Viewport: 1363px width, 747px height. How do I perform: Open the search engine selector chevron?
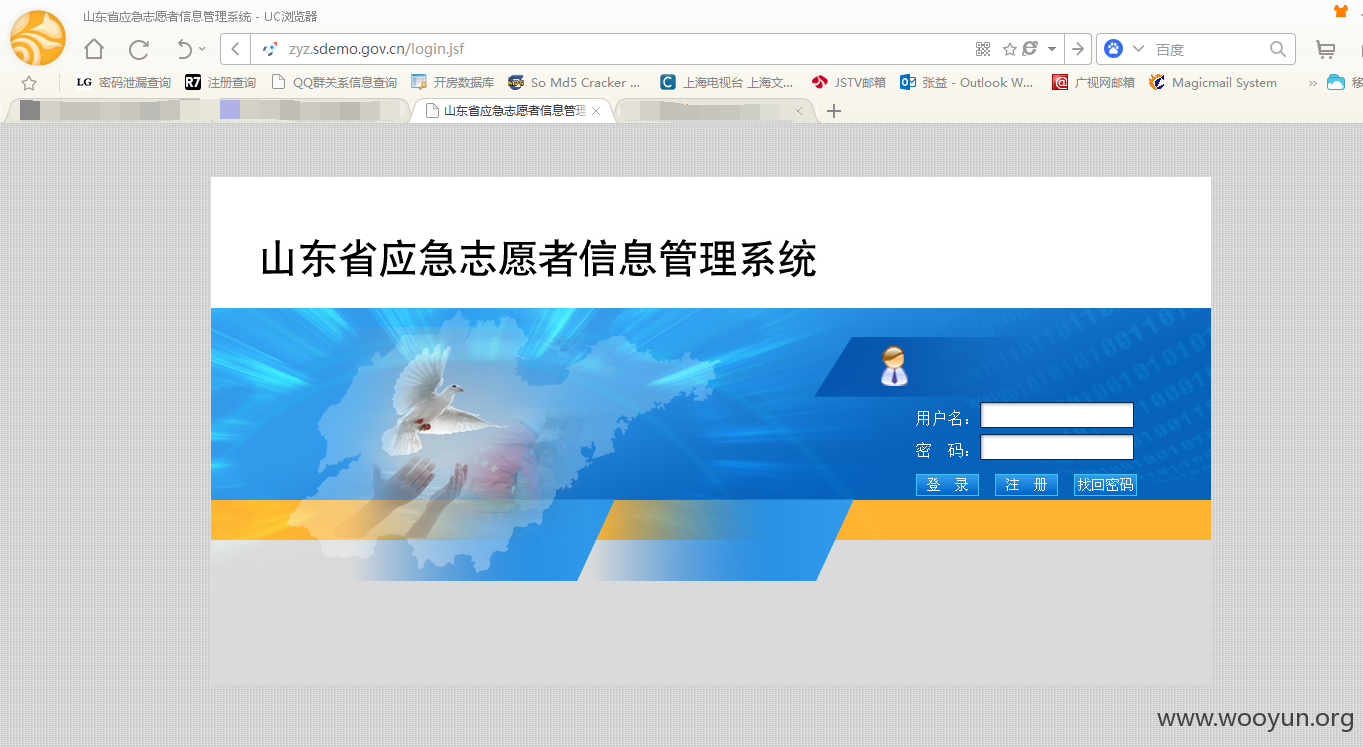(1138, 49)
